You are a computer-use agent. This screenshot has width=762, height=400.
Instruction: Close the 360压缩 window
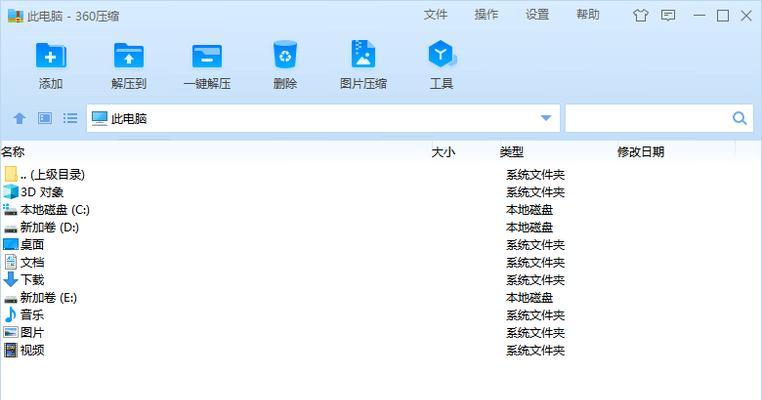[x=746, y=16]
